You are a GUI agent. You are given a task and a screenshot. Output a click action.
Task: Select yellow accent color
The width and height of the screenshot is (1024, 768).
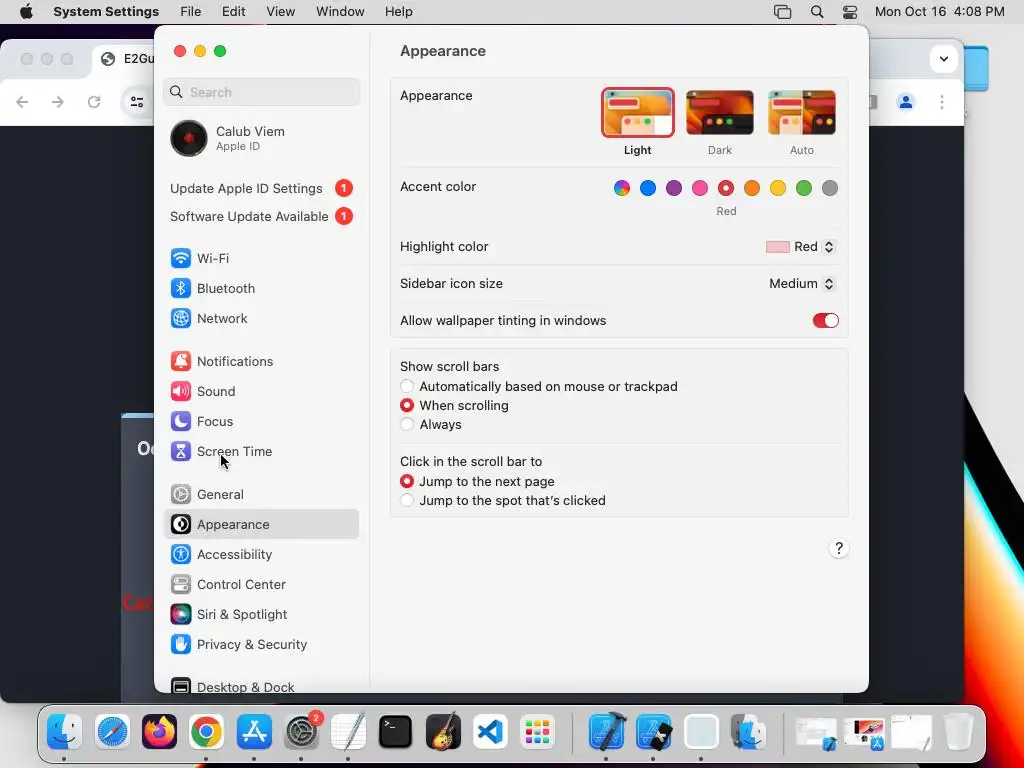pos(778,188)
